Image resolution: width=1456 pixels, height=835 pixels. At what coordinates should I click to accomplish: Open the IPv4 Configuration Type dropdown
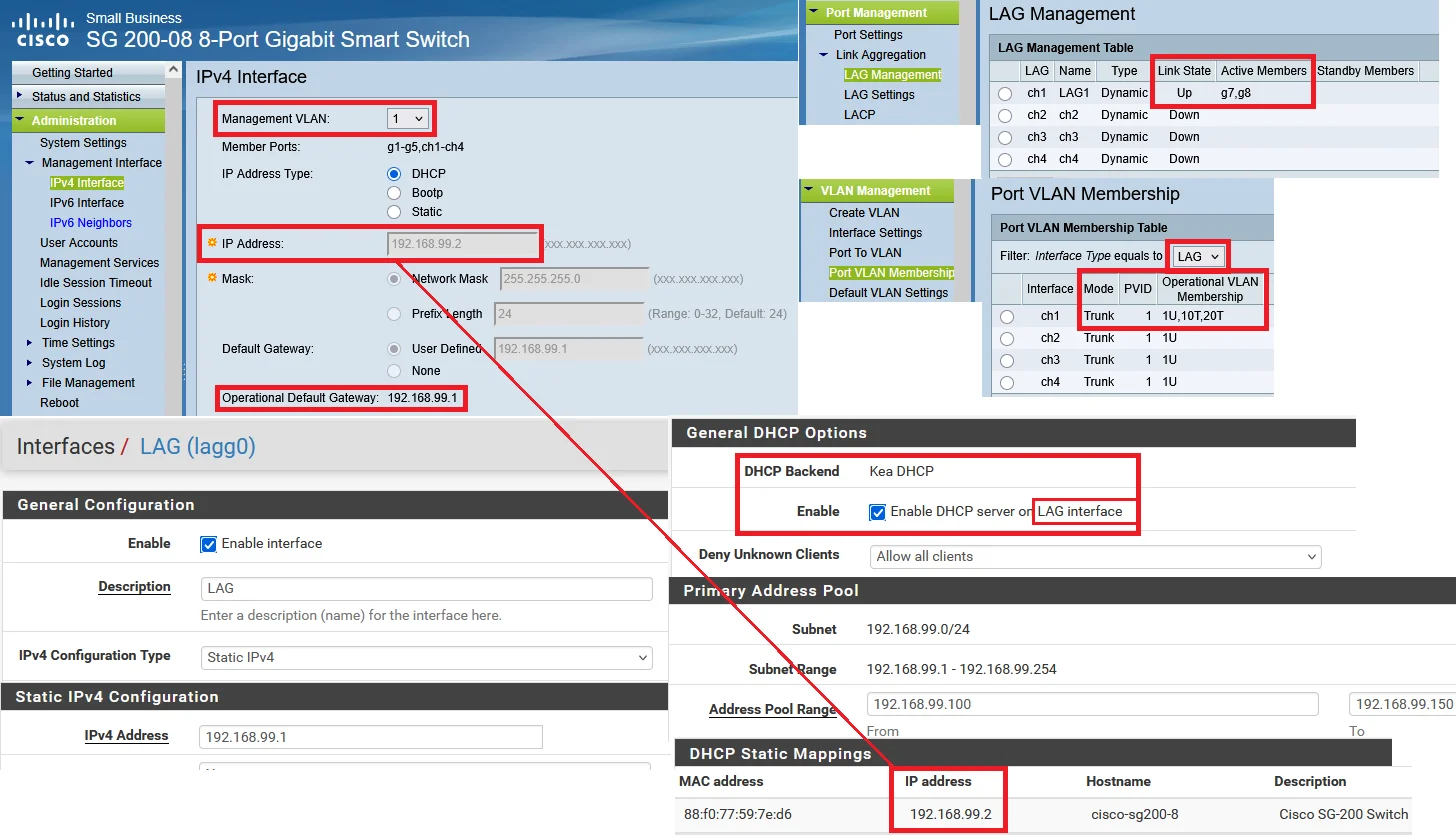click(x=427, y=658)
